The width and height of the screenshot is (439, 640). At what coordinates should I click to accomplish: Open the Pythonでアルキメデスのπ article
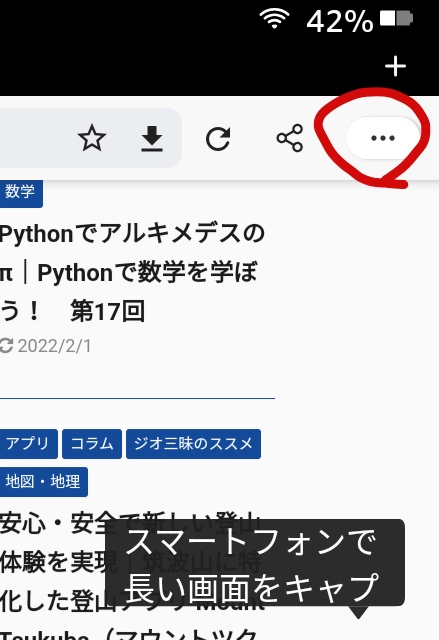point(133,273)
